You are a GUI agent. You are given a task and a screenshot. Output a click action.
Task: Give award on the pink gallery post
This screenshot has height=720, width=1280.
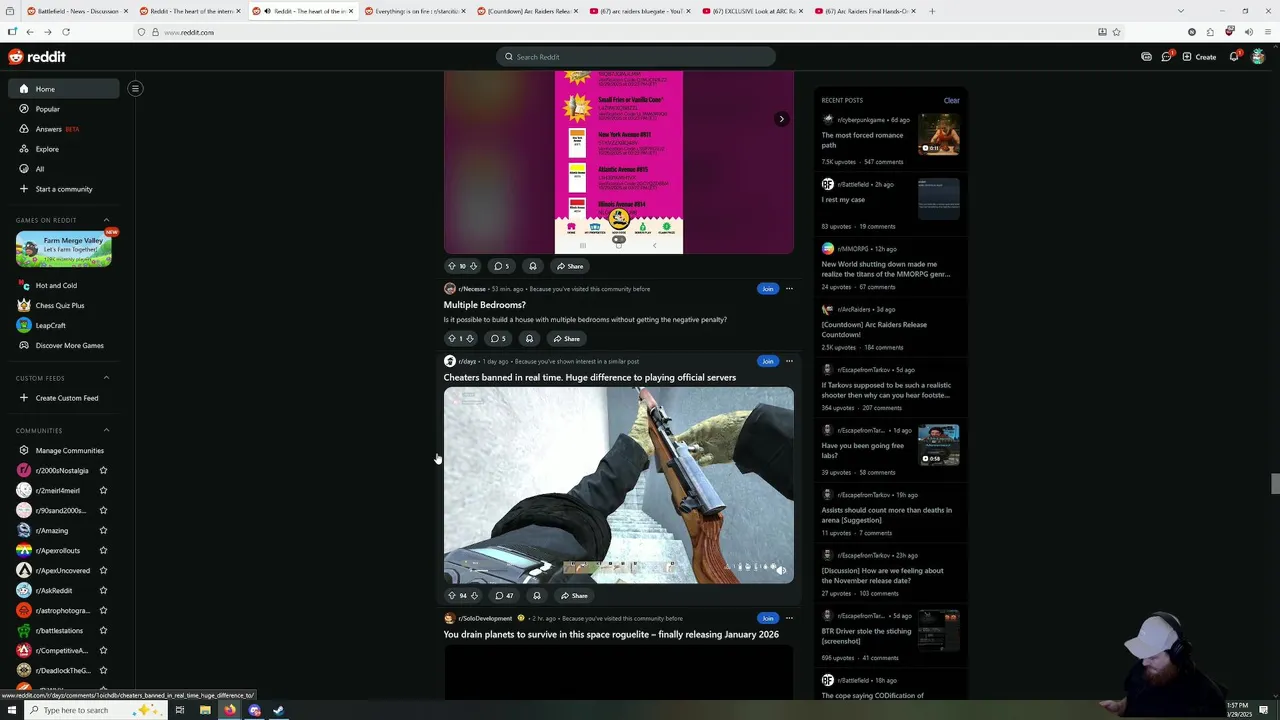(533, 266)
